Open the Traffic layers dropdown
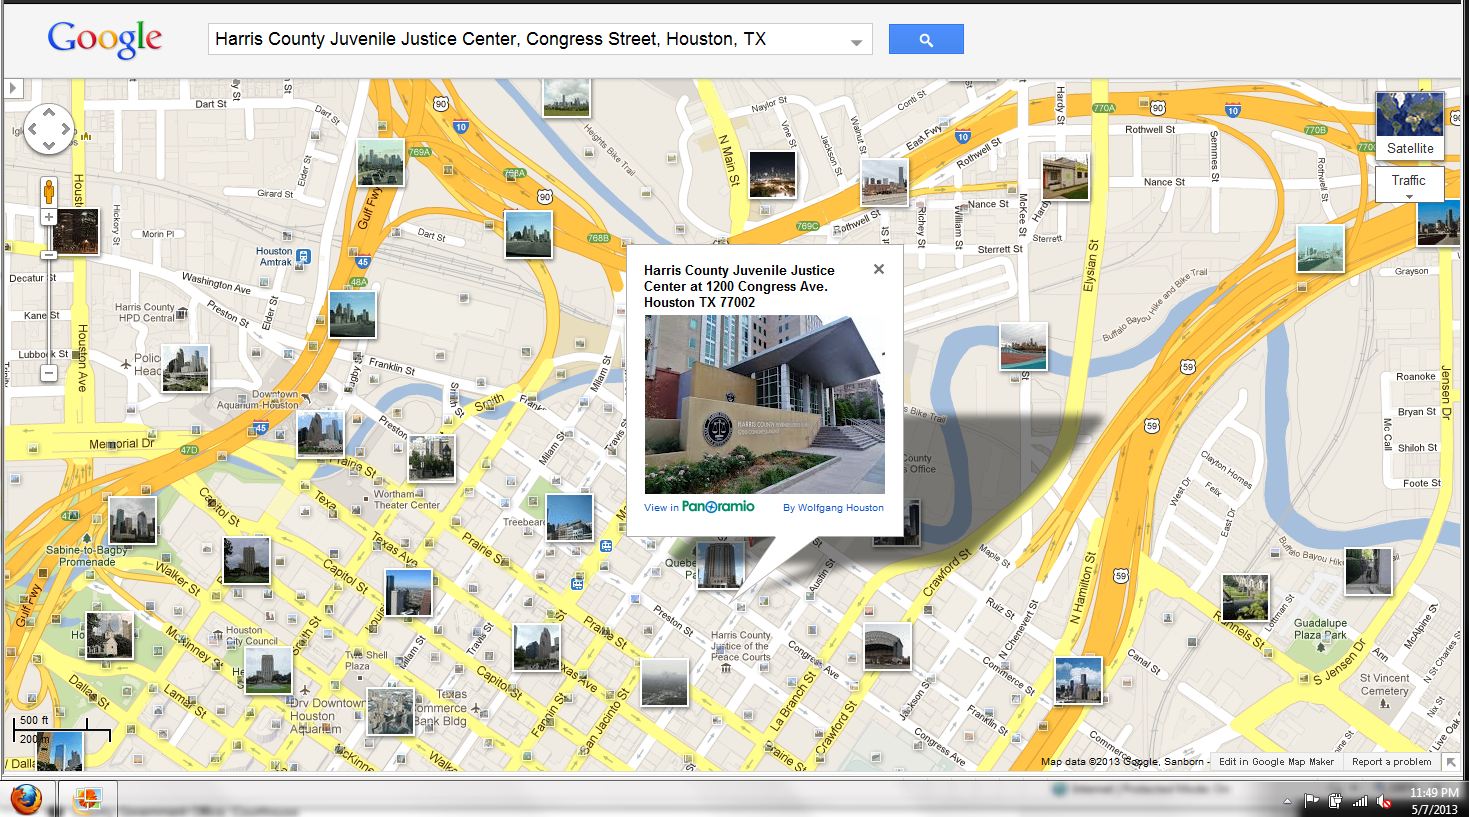 1409,185
